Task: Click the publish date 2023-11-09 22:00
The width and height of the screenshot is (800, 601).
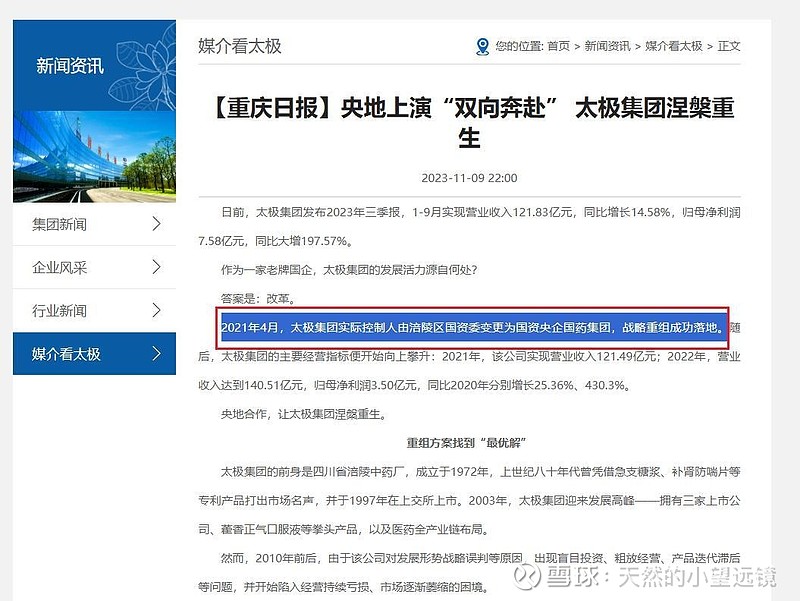Action: [x=469, y=178]
